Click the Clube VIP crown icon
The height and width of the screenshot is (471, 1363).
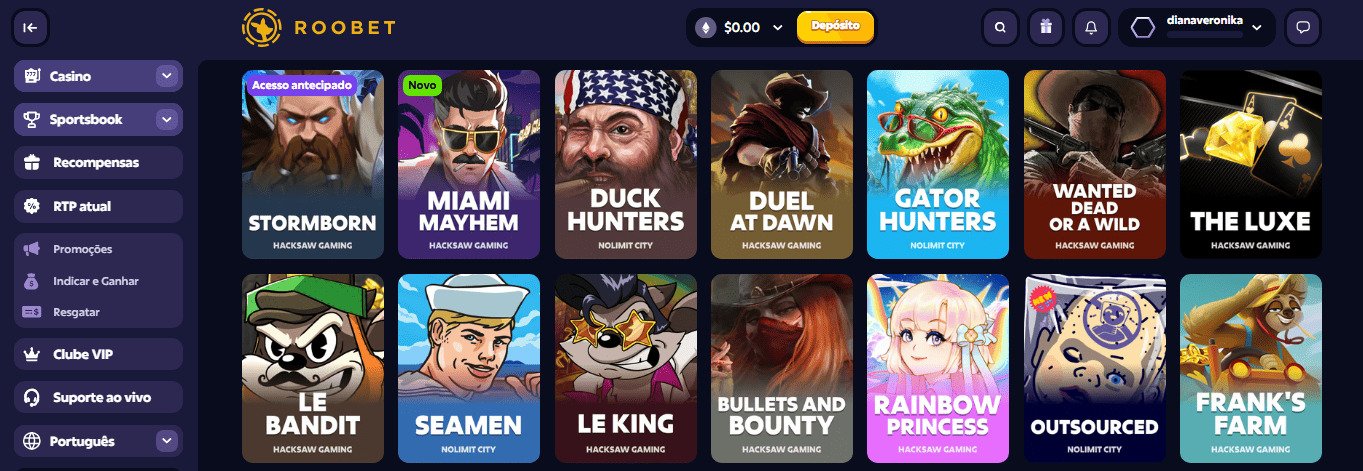click(32, 354)
